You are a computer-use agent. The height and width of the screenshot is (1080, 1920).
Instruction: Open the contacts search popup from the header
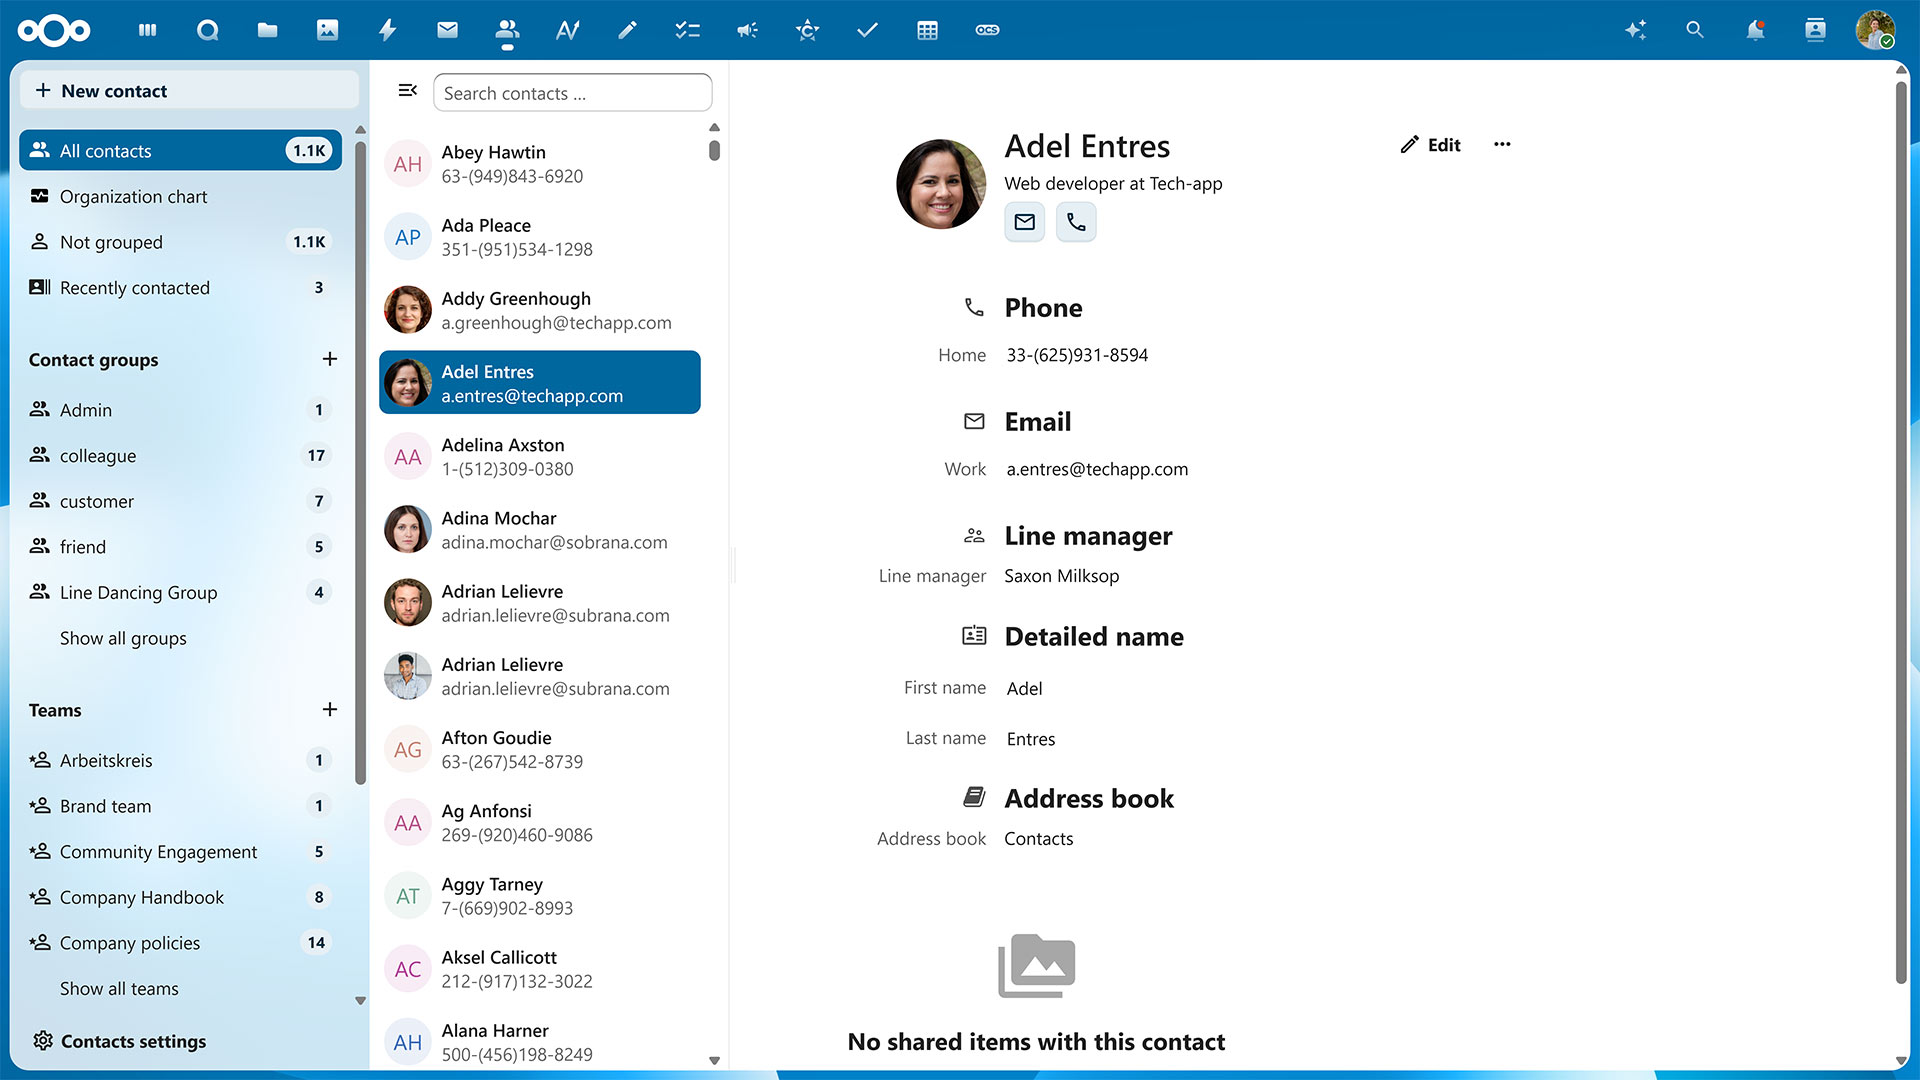click(1695, 31)
